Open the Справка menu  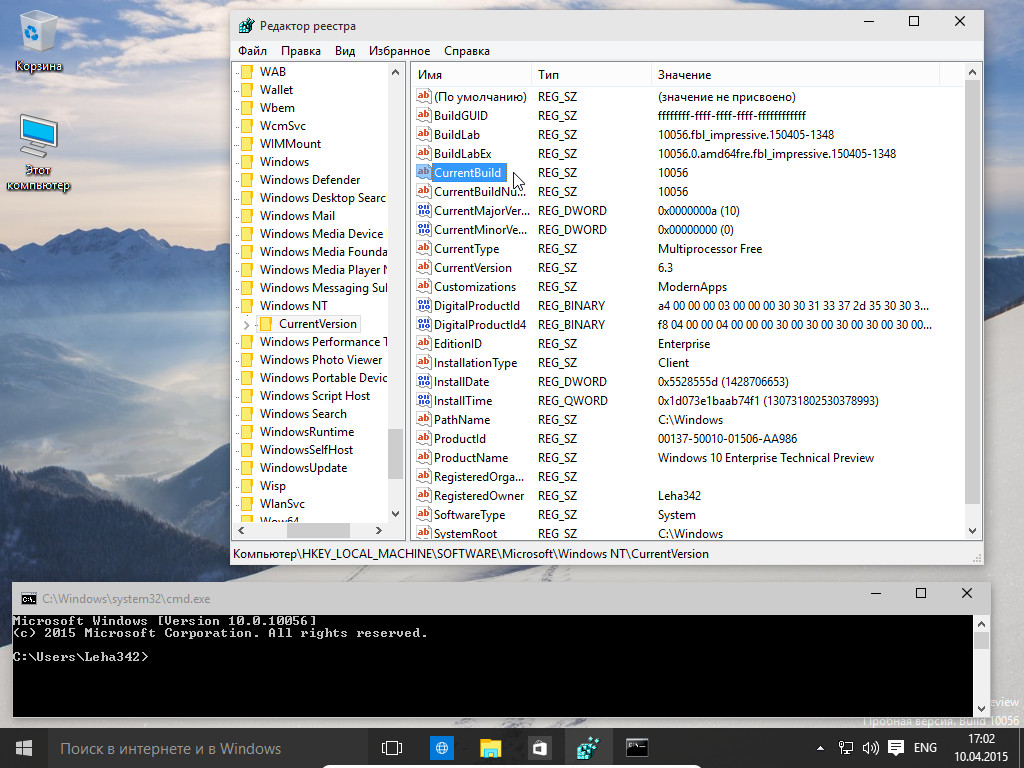467,51
